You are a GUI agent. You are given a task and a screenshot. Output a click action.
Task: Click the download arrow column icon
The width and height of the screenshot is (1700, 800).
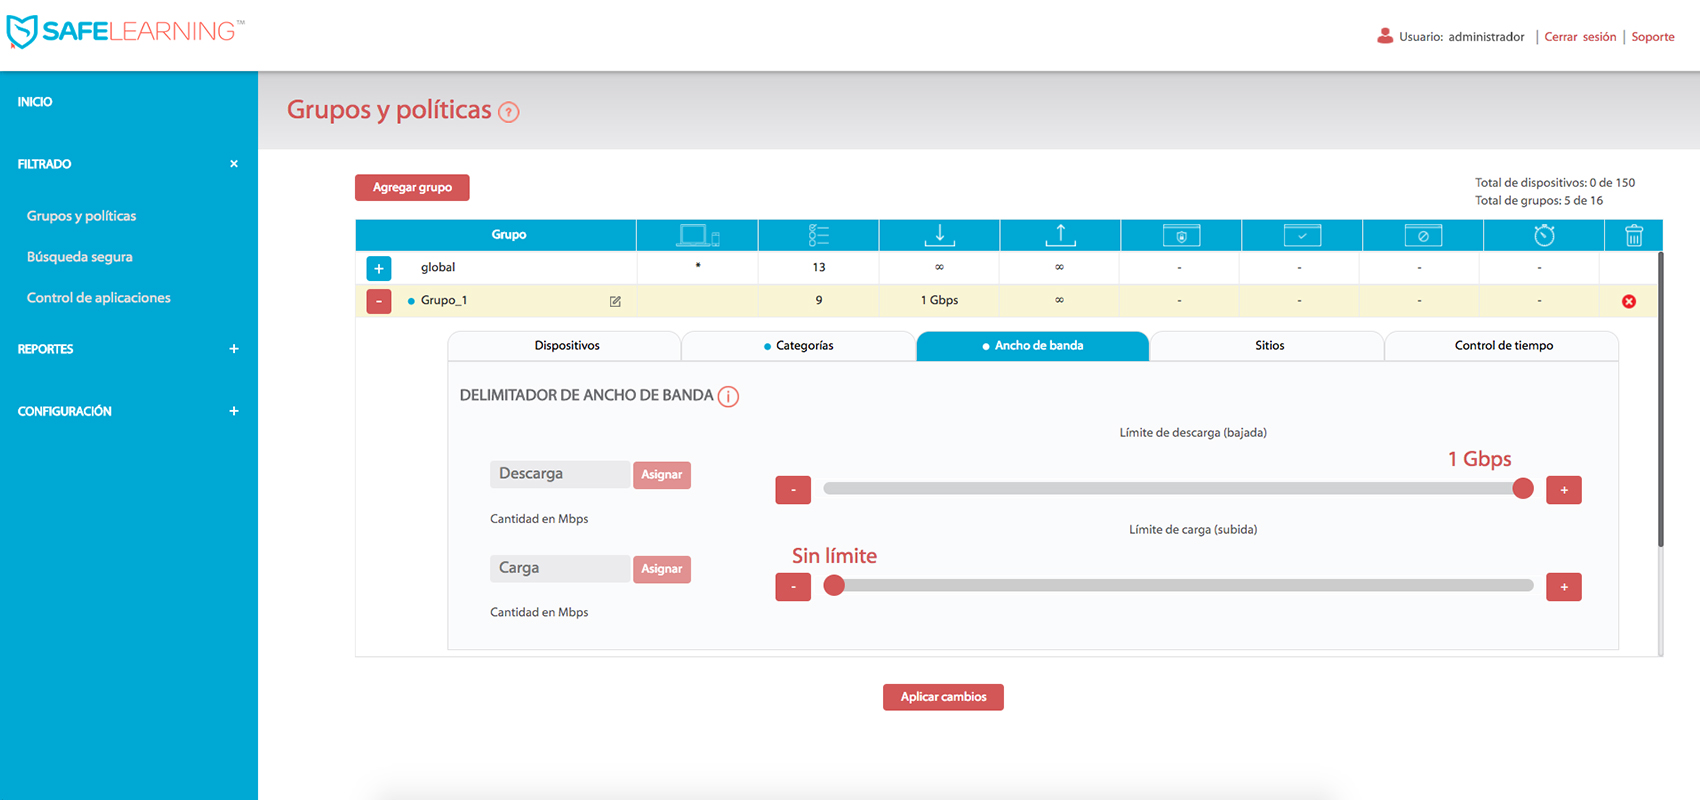(x=939, y=235)
